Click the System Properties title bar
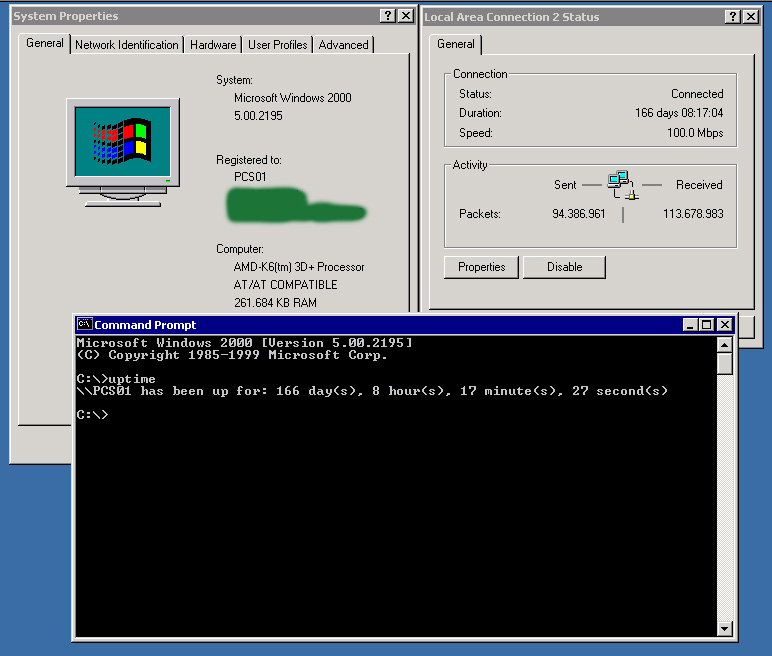 212,16
